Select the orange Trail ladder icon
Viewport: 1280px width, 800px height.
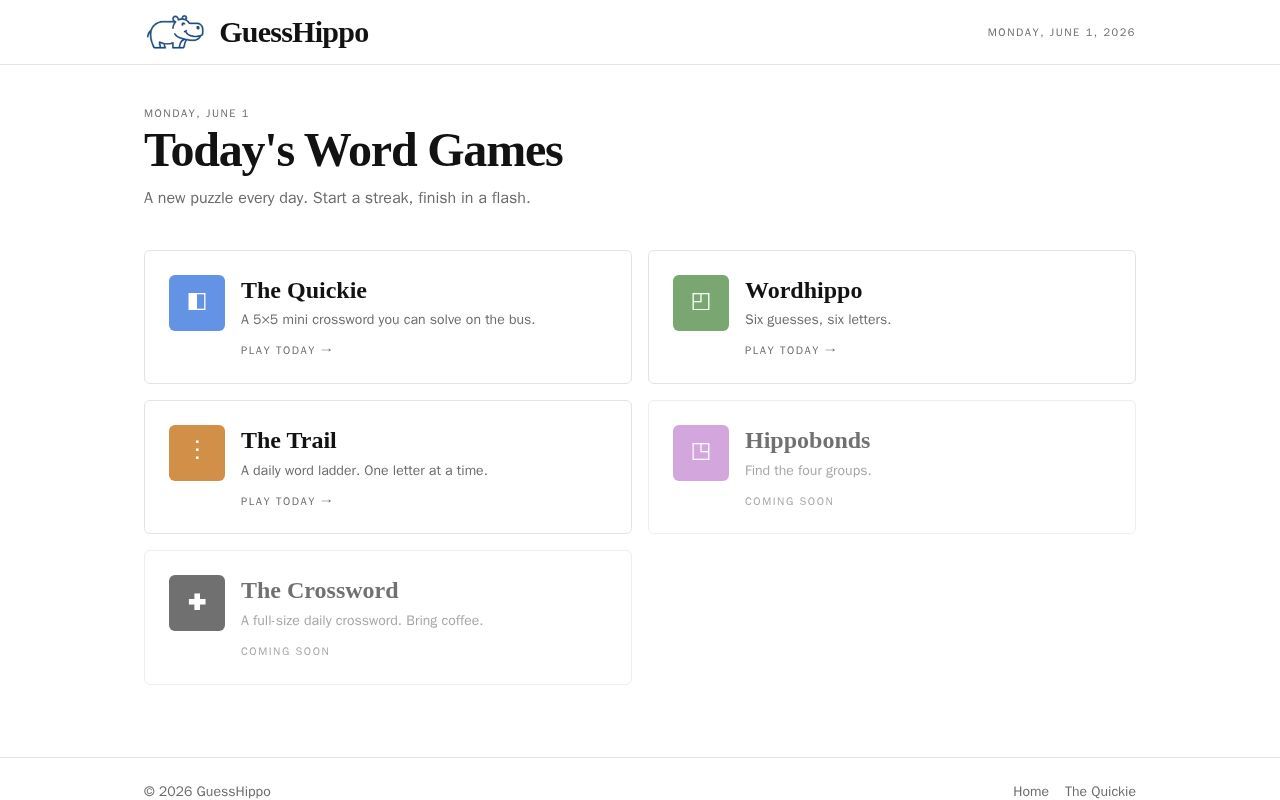(x=197, y=453)
